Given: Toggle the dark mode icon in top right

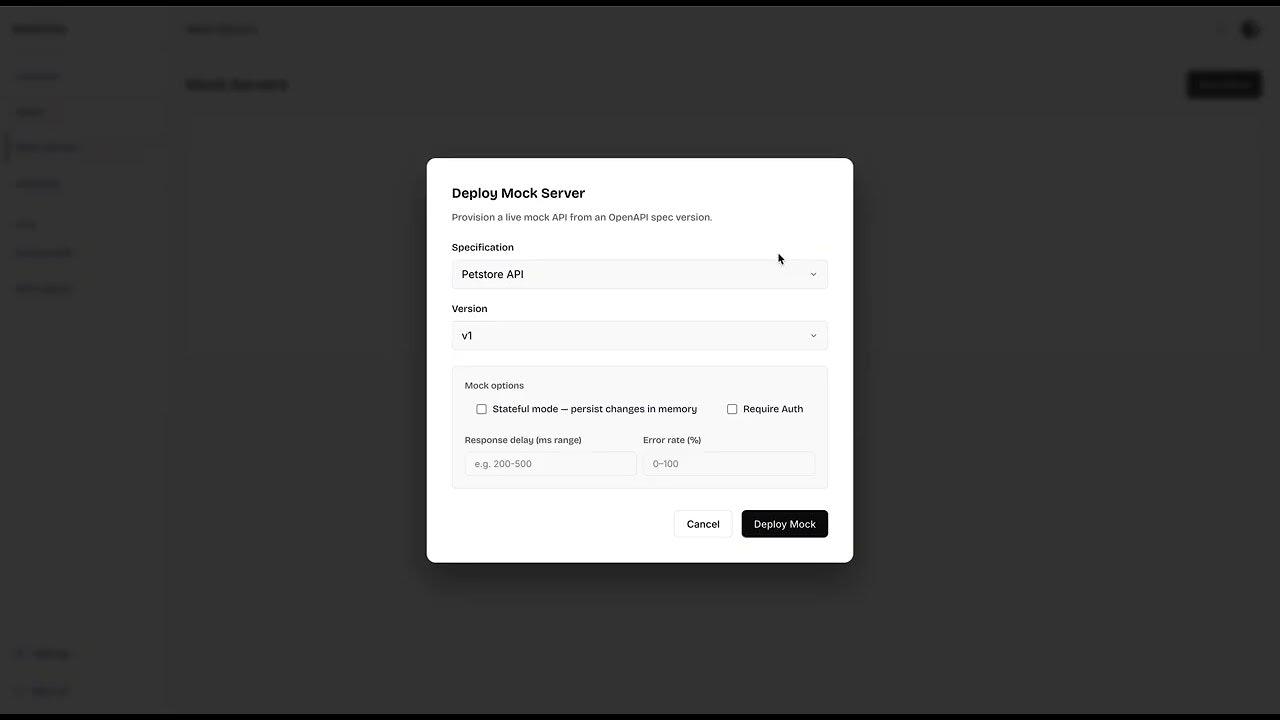Looking at the screenshot, I should click(1250, 29).
